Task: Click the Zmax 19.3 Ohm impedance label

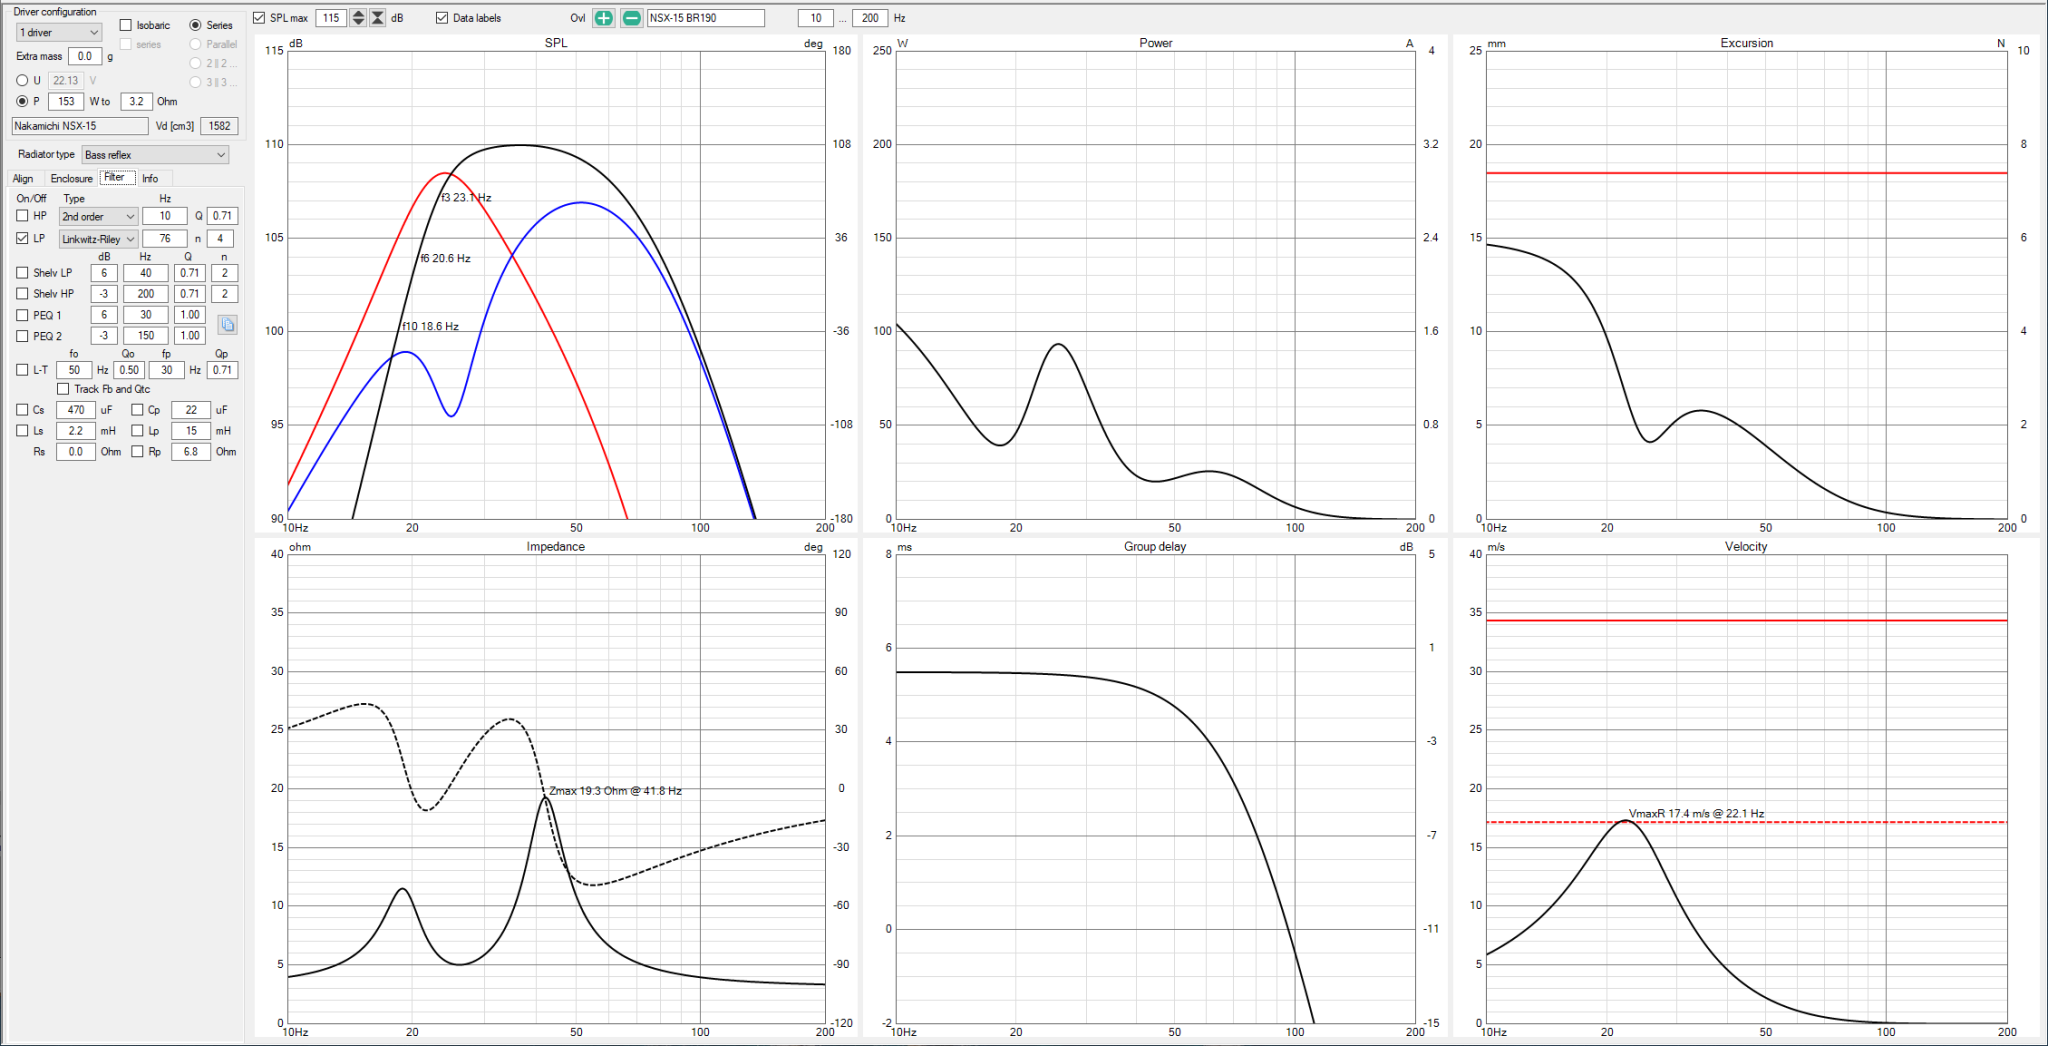Action: tap(615, 791)
